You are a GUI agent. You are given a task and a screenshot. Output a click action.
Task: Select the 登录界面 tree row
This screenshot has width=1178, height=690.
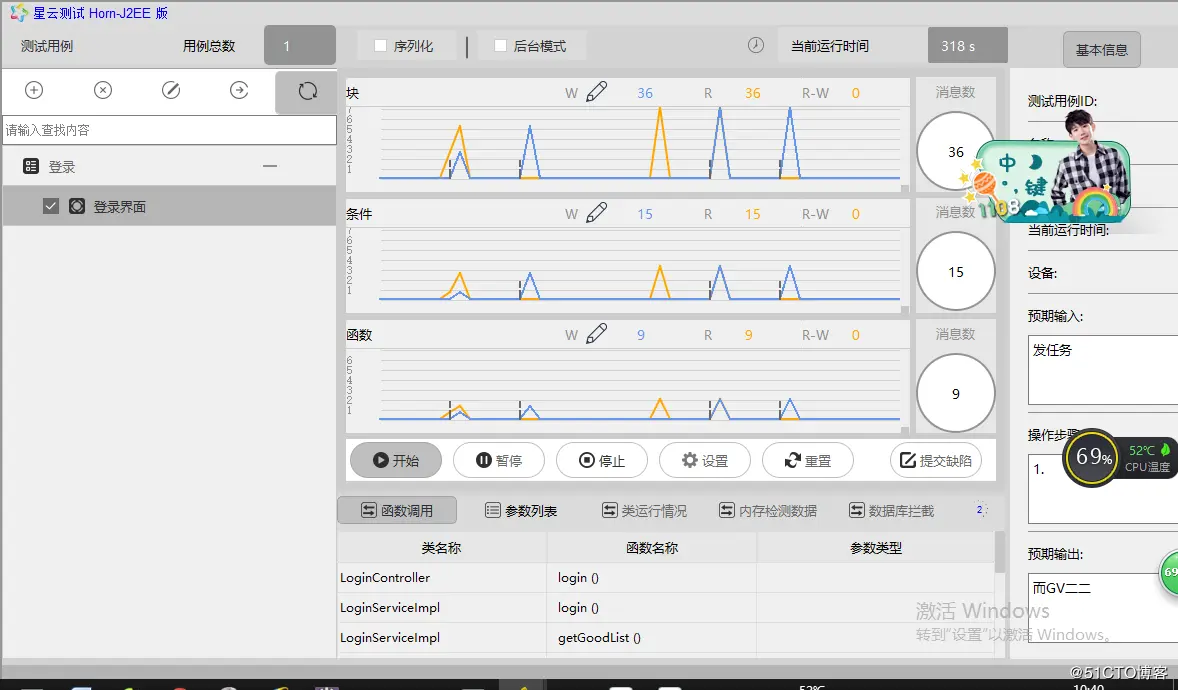170,206
